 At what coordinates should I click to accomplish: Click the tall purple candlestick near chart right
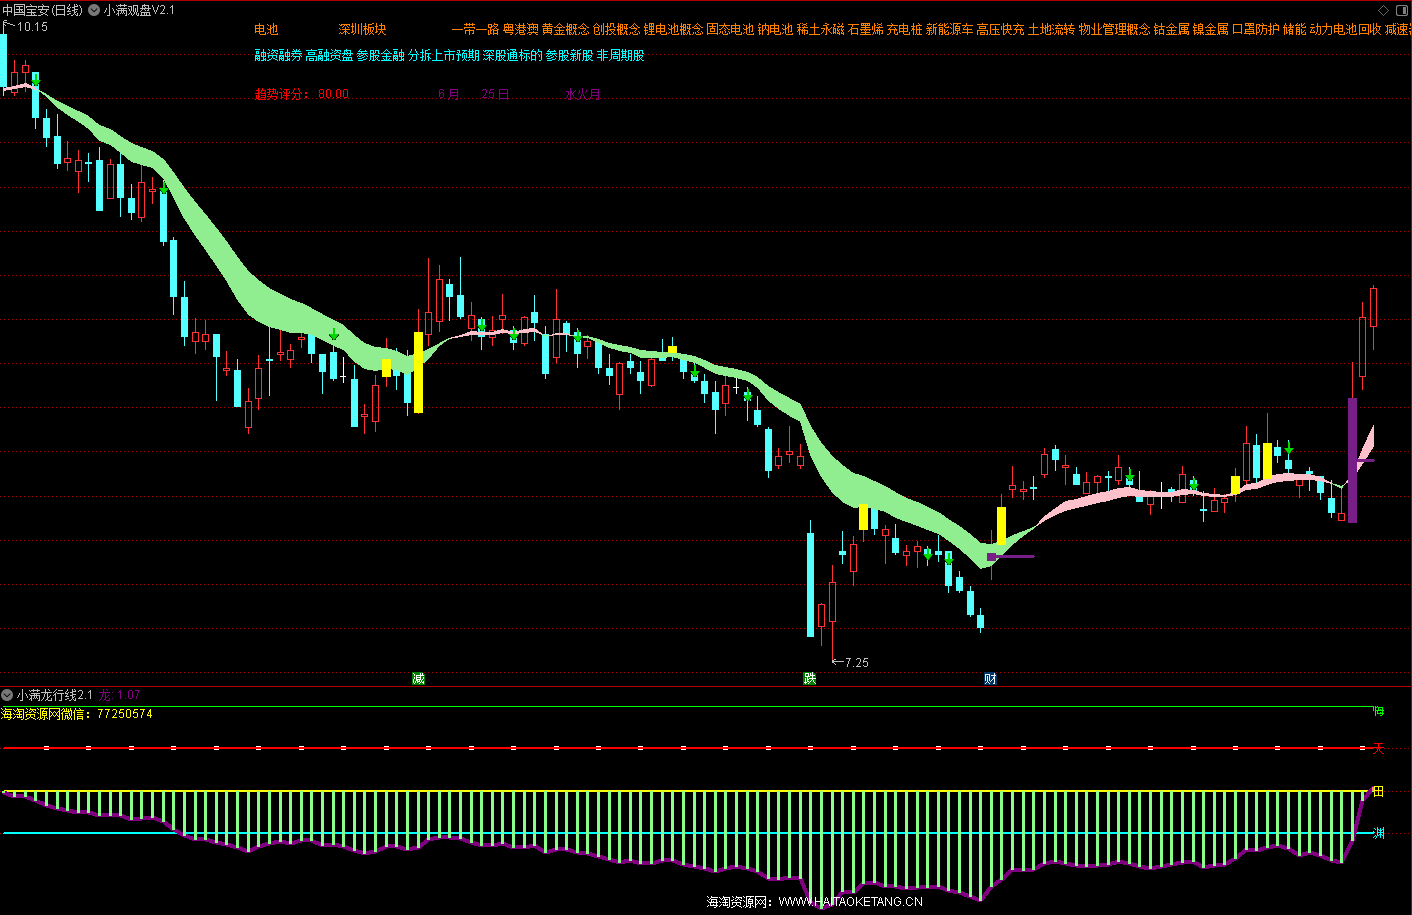1352,460
